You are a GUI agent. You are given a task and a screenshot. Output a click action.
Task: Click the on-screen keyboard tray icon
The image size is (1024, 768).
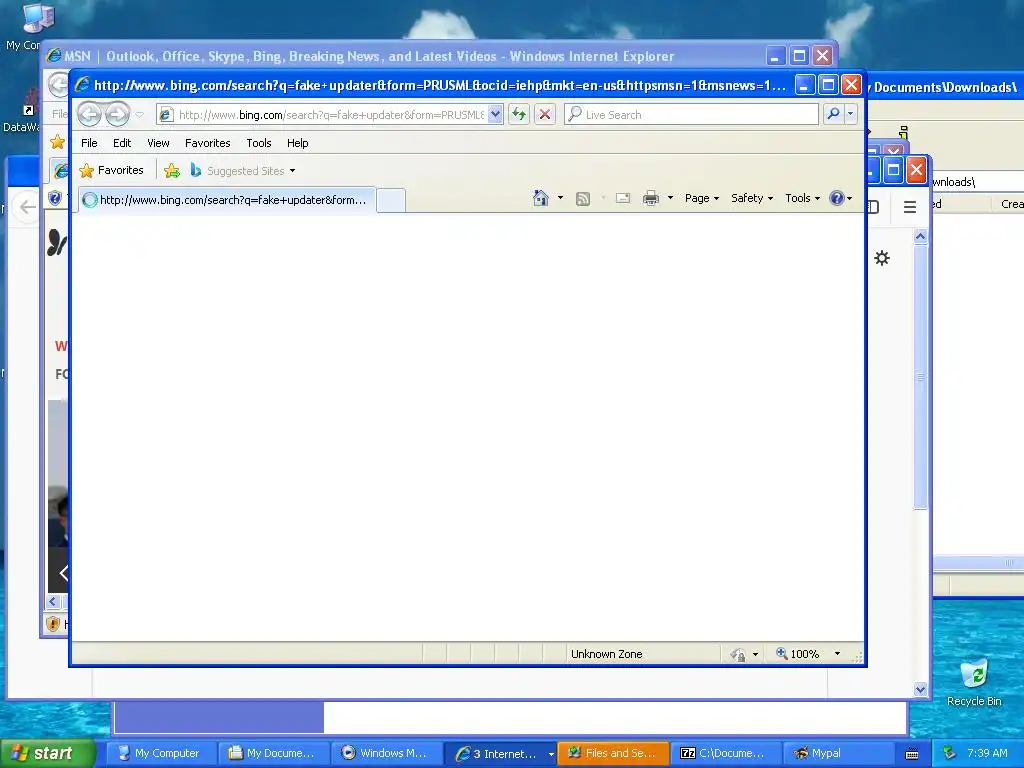pos(912,754)
